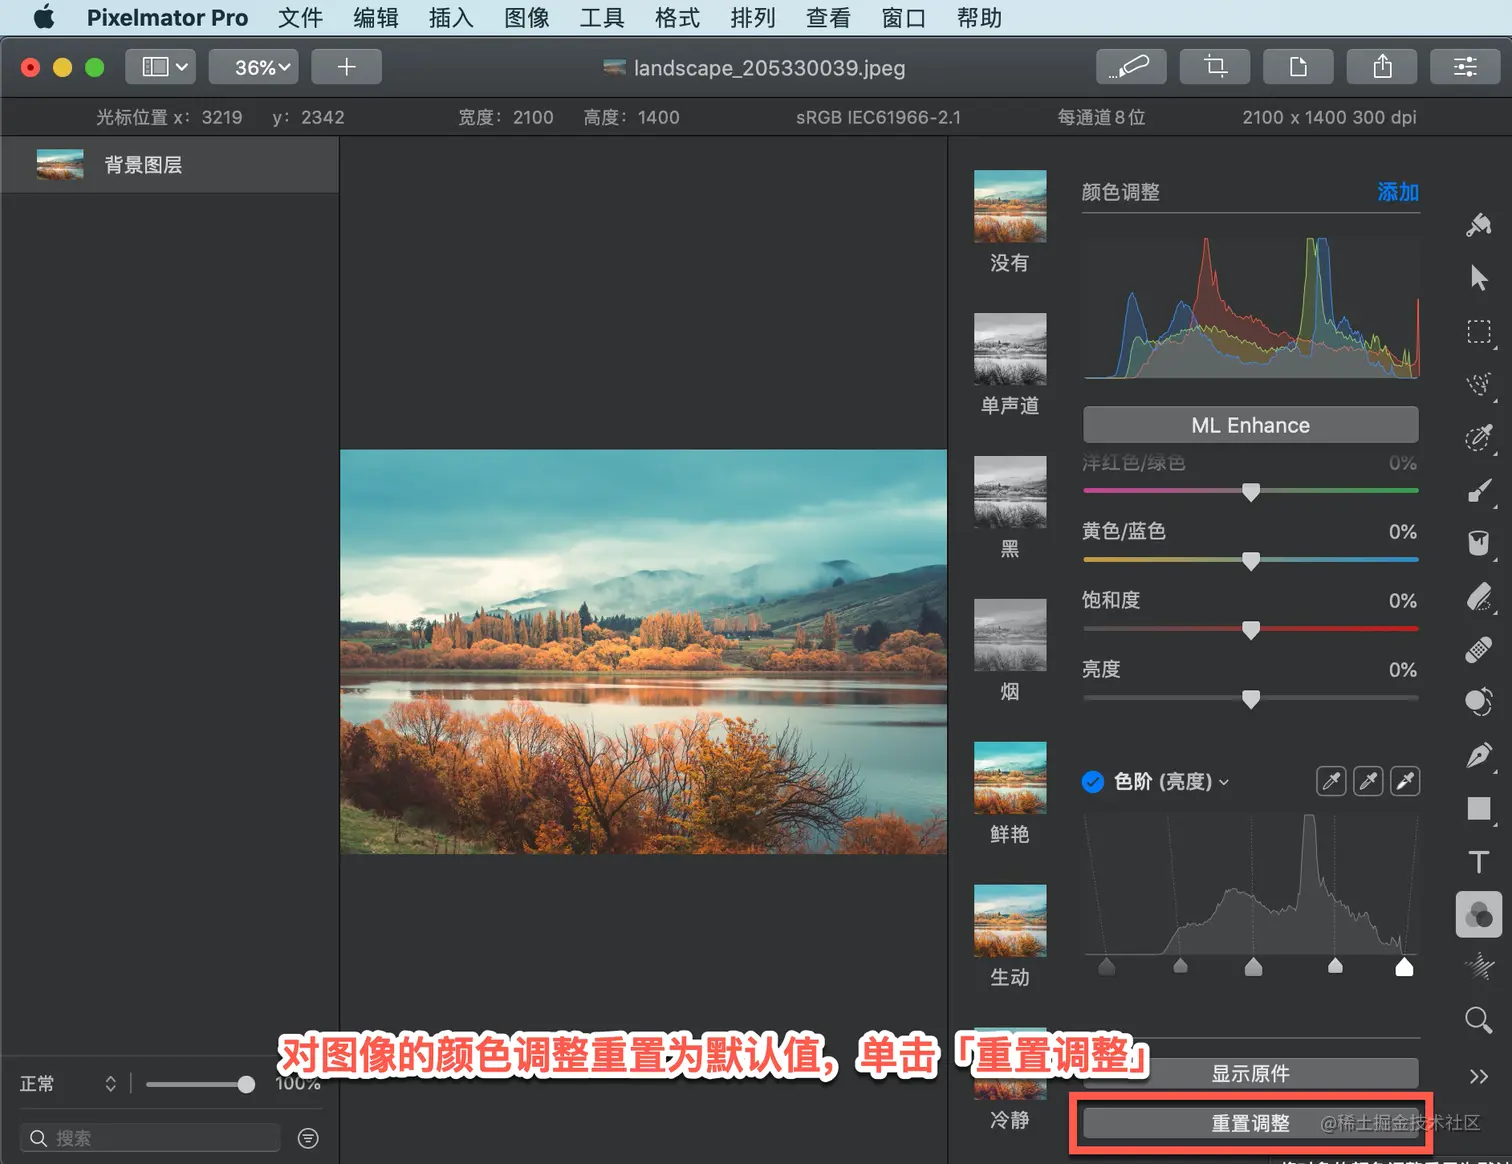1512x1164 pixels.
Task: Select the Style paint tool
Action: pyautogui.click(x=1479, y=225)
